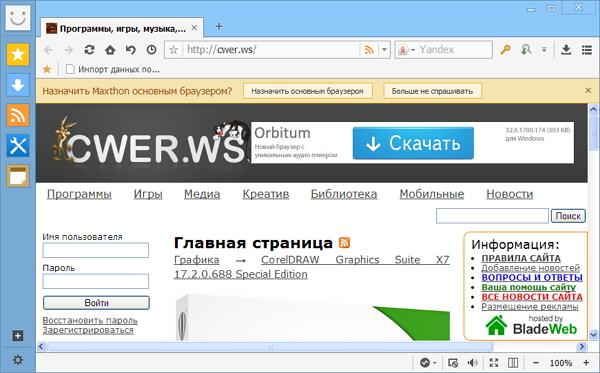Open the Downloads arrow sidebar panel
Viewport: 600px width, 373px height.
pos(18,85)
